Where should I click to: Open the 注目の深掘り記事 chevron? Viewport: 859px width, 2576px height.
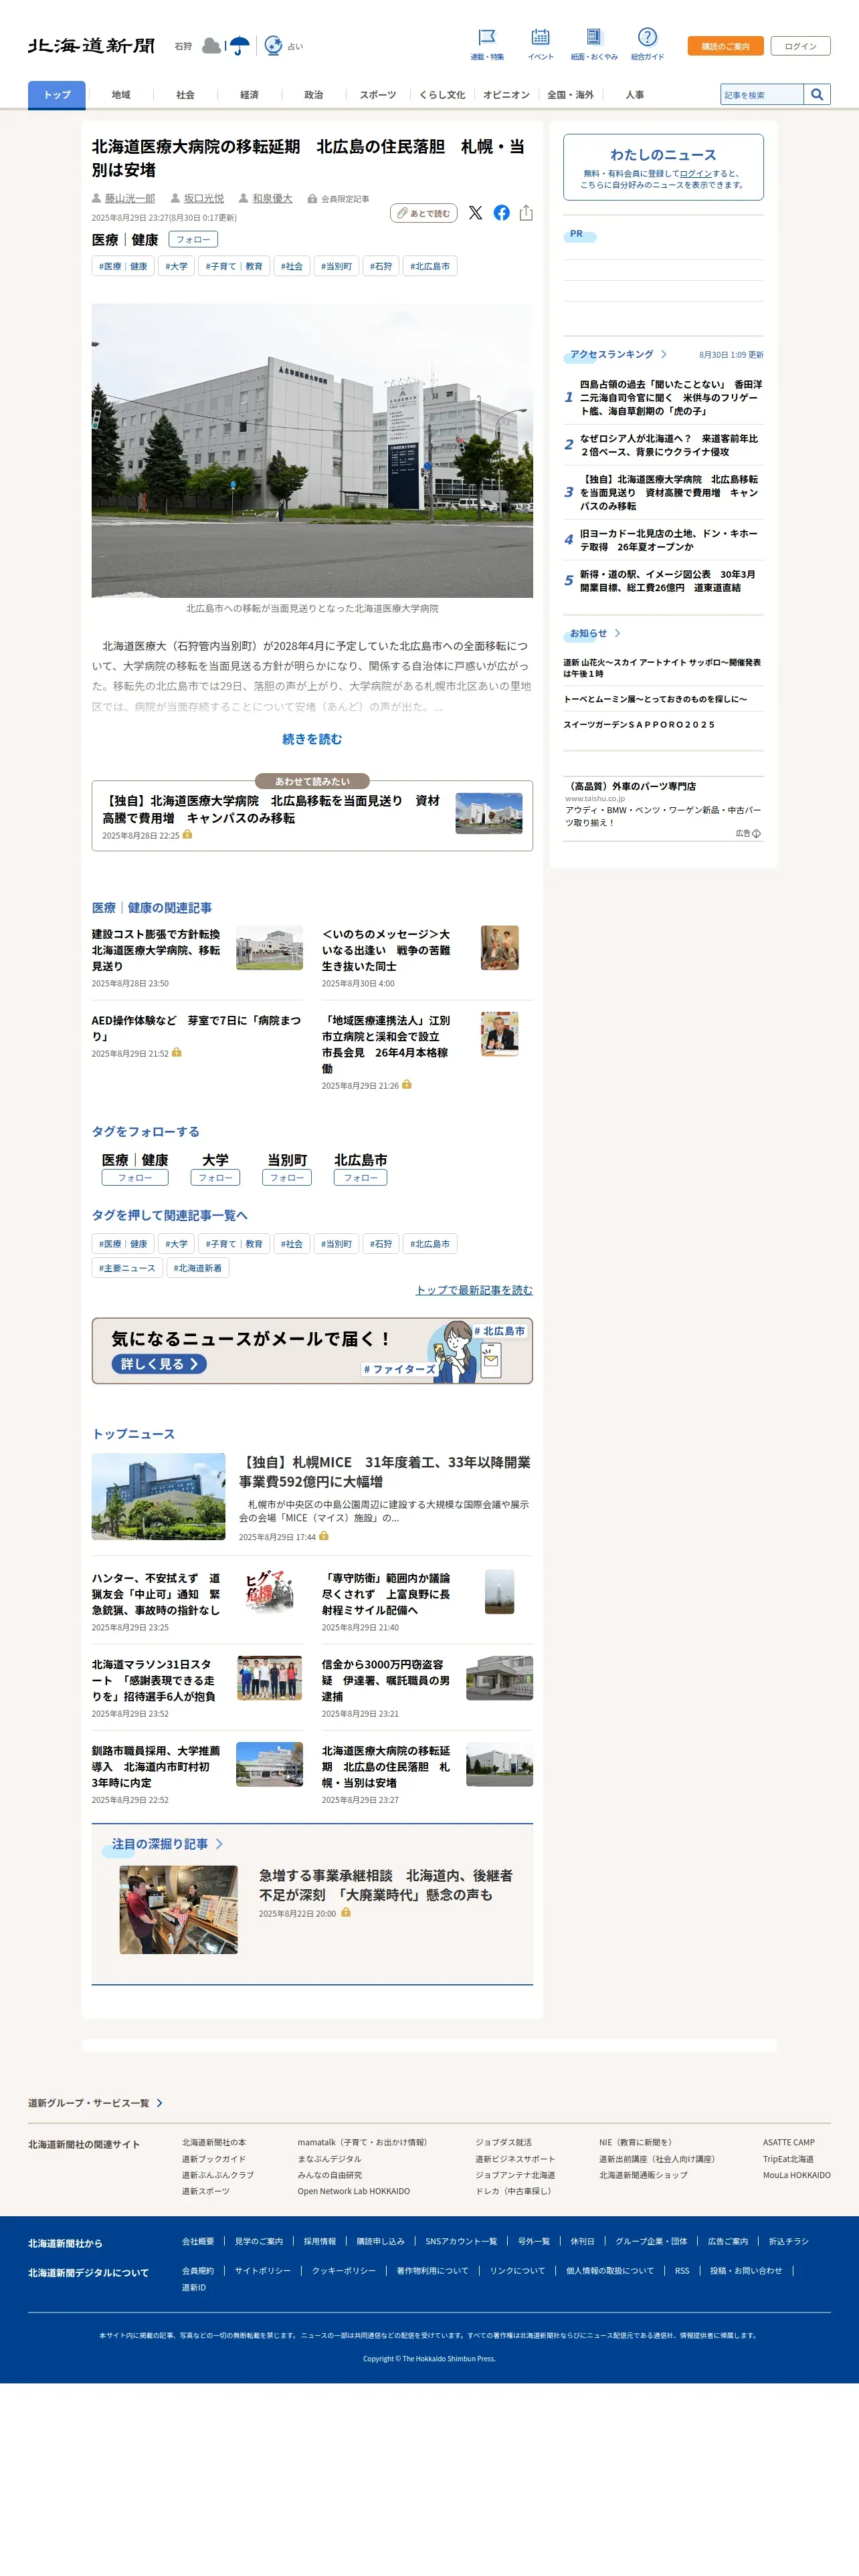[x=219, y=1844]
